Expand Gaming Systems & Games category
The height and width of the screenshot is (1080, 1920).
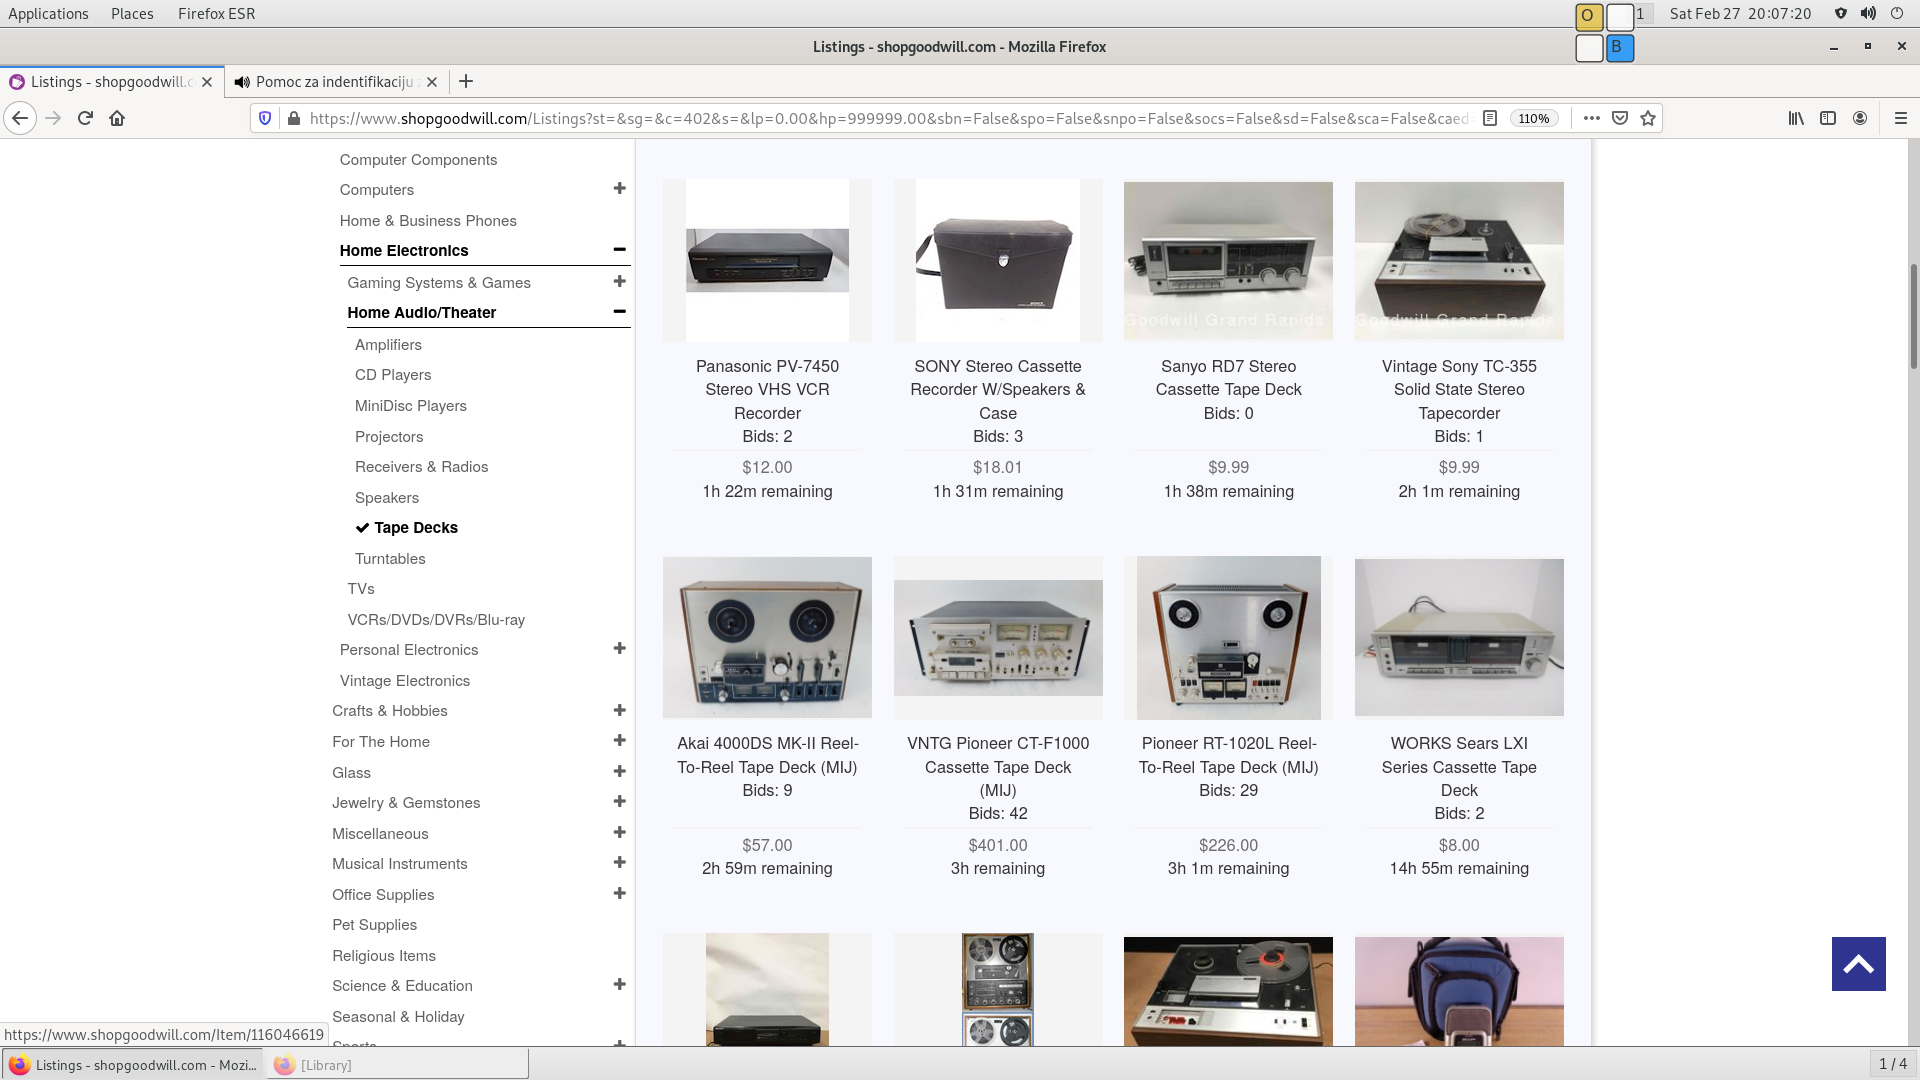[x=619, y=282]
